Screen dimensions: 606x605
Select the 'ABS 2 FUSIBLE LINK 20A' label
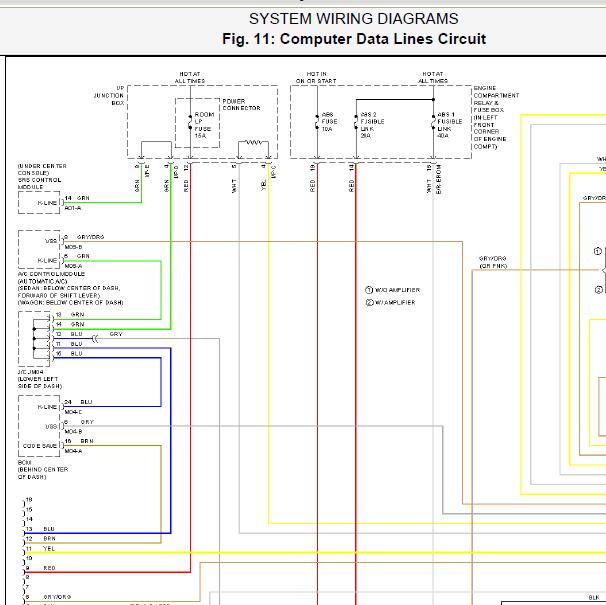(372, 125)
